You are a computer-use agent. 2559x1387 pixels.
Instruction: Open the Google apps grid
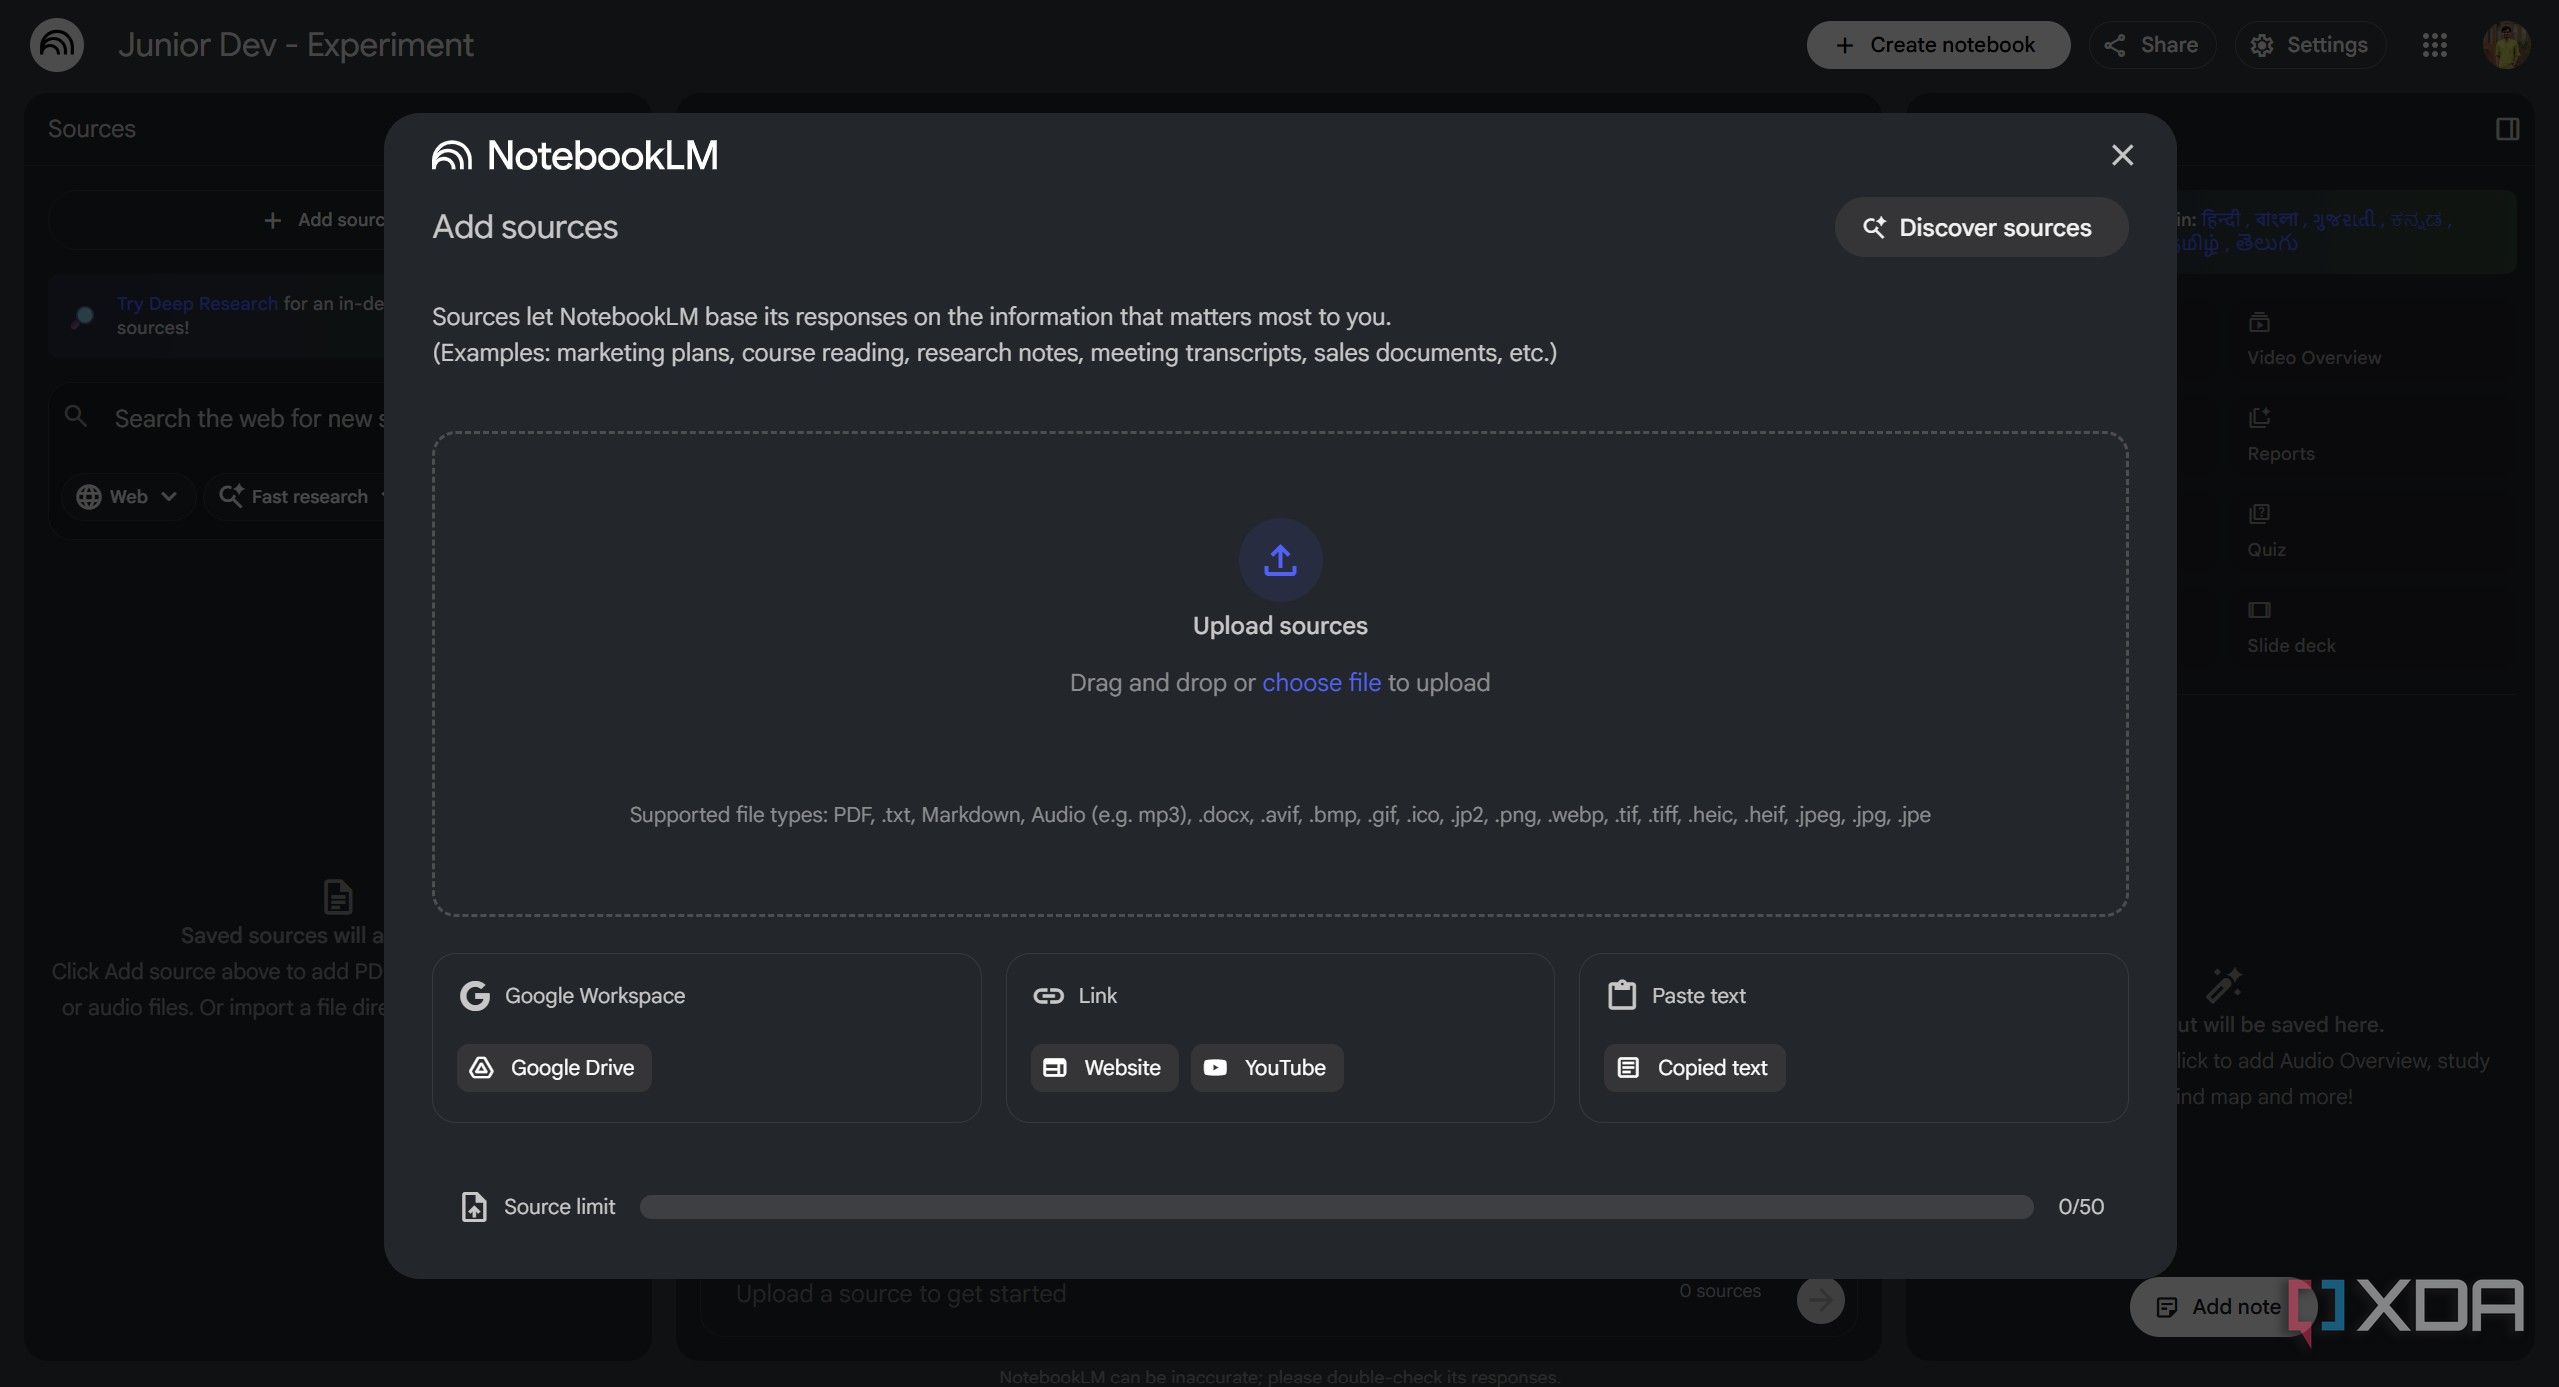pyautogui.click(x=2434, y=45)
